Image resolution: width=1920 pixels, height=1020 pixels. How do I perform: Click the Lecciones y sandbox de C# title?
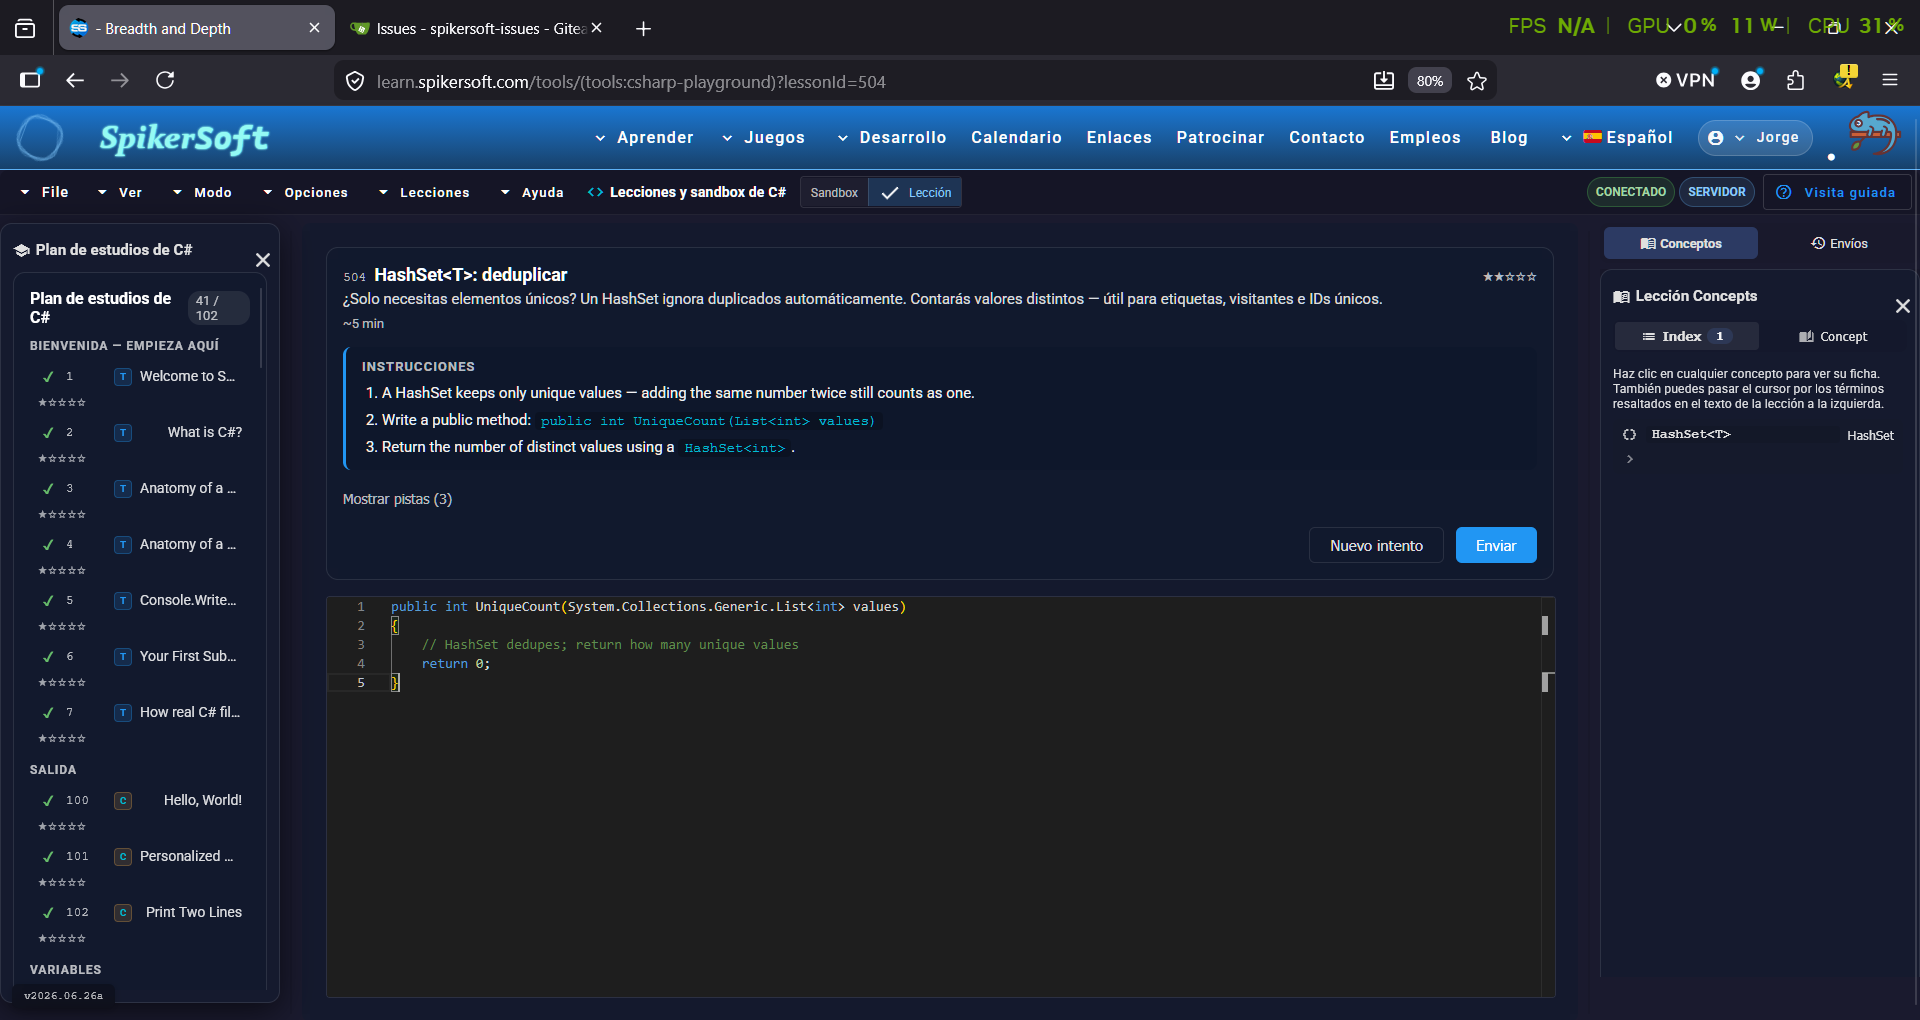point(697,192)
